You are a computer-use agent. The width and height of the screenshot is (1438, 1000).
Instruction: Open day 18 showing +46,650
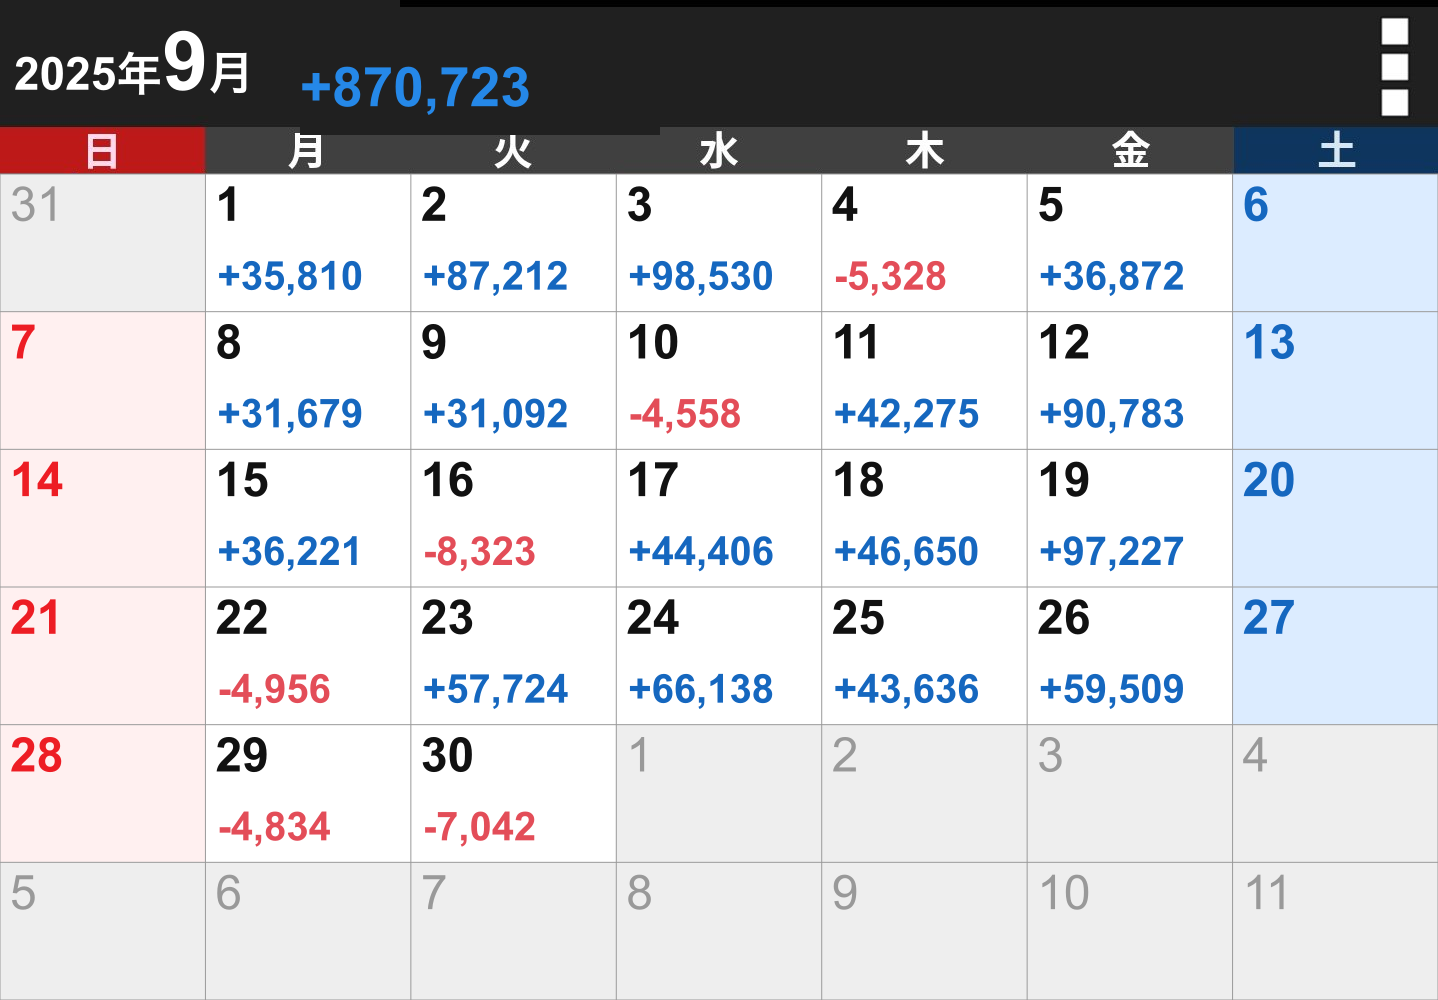click(925, 519)
